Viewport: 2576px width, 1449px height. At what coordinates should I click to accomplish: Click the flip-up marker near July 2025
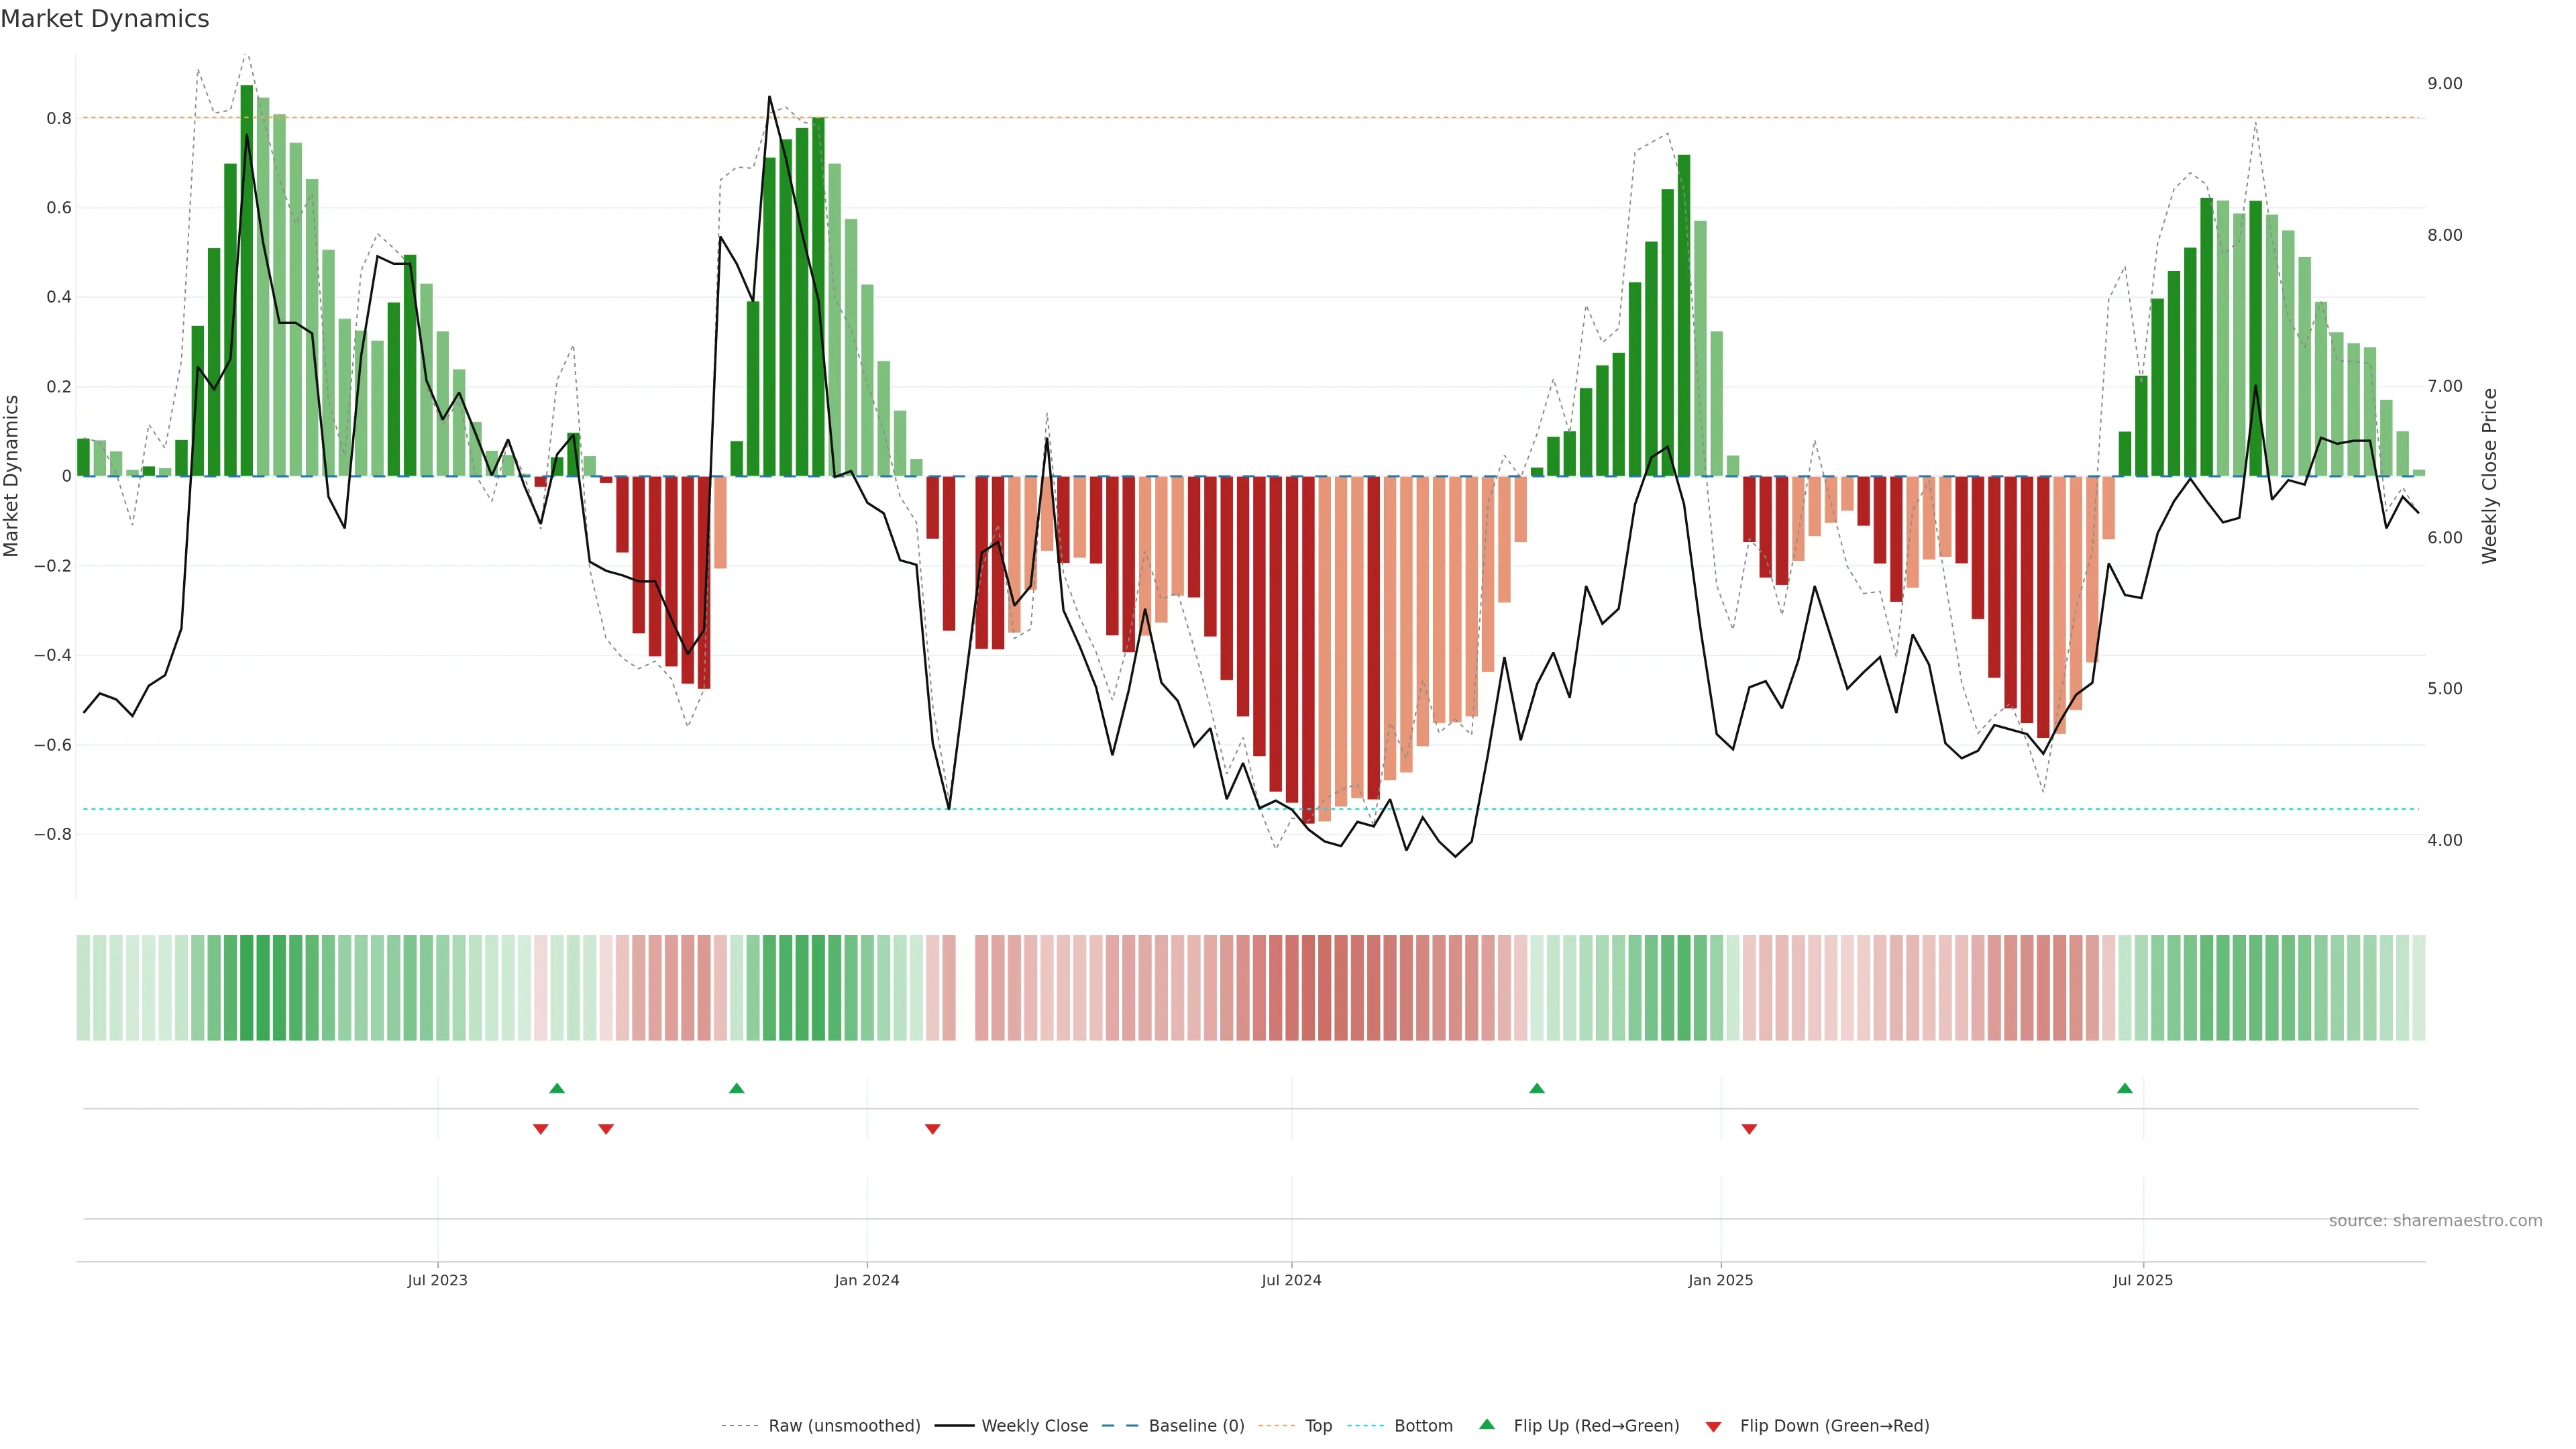2125,1088
